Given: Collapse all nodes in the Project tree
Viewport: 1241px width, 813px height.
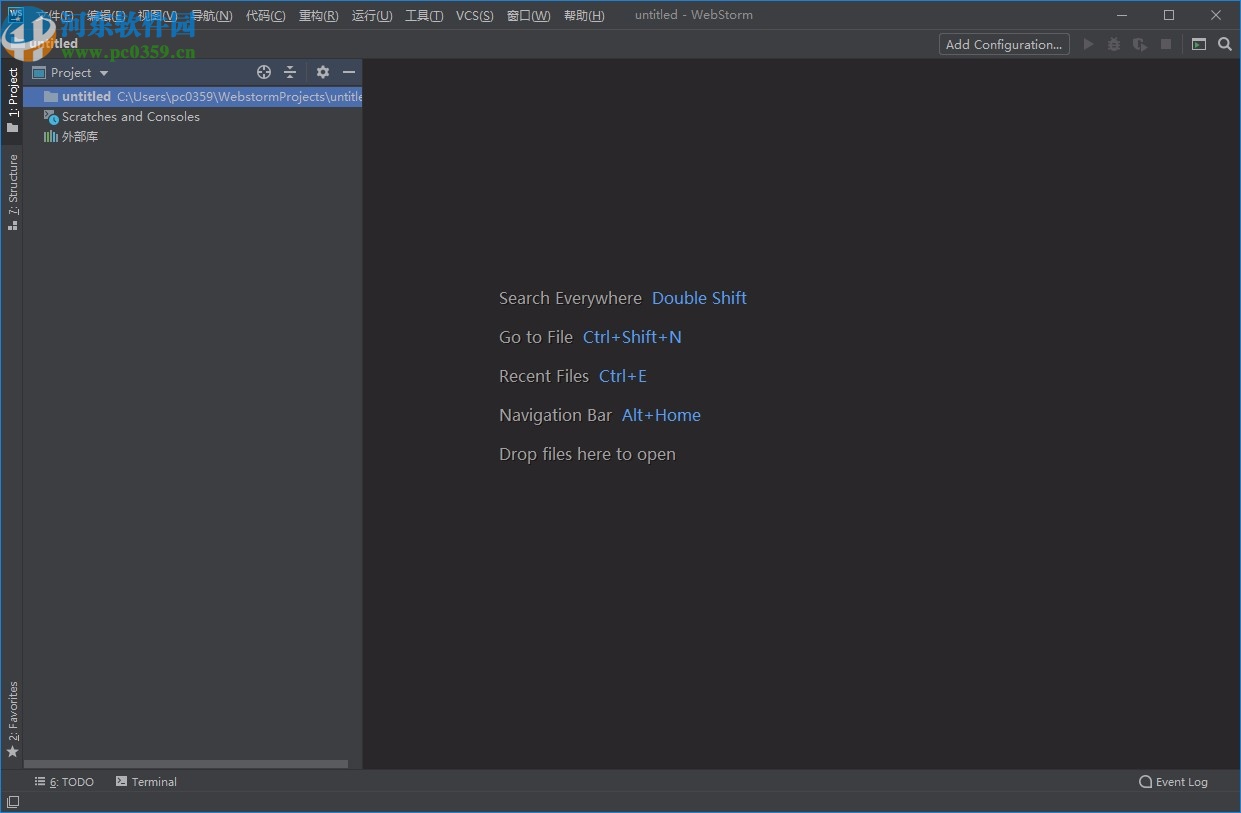Looking at the screenshot, I should pyautogui.click(x=290, y=72).
